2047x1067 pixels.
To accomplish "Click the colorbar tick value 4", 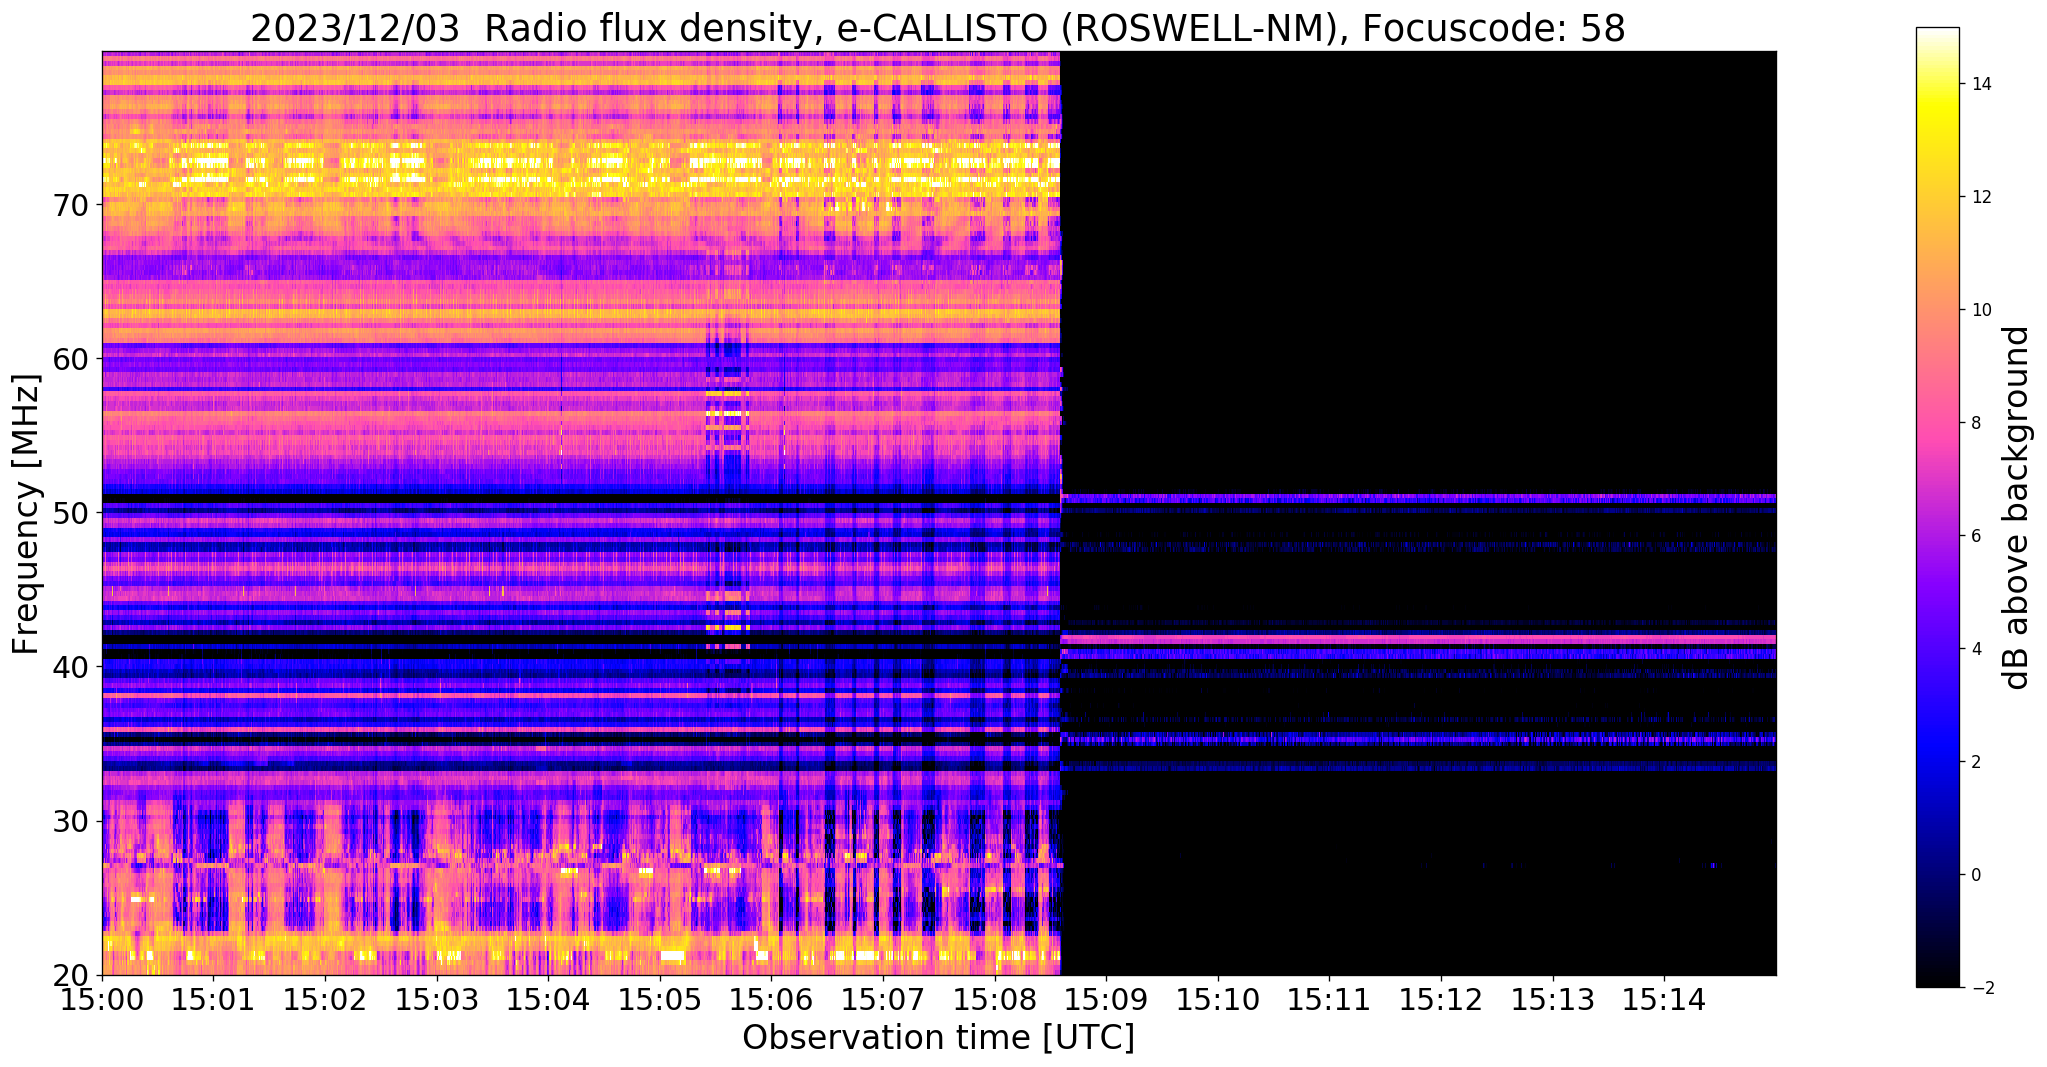I will pos(1976,649).
